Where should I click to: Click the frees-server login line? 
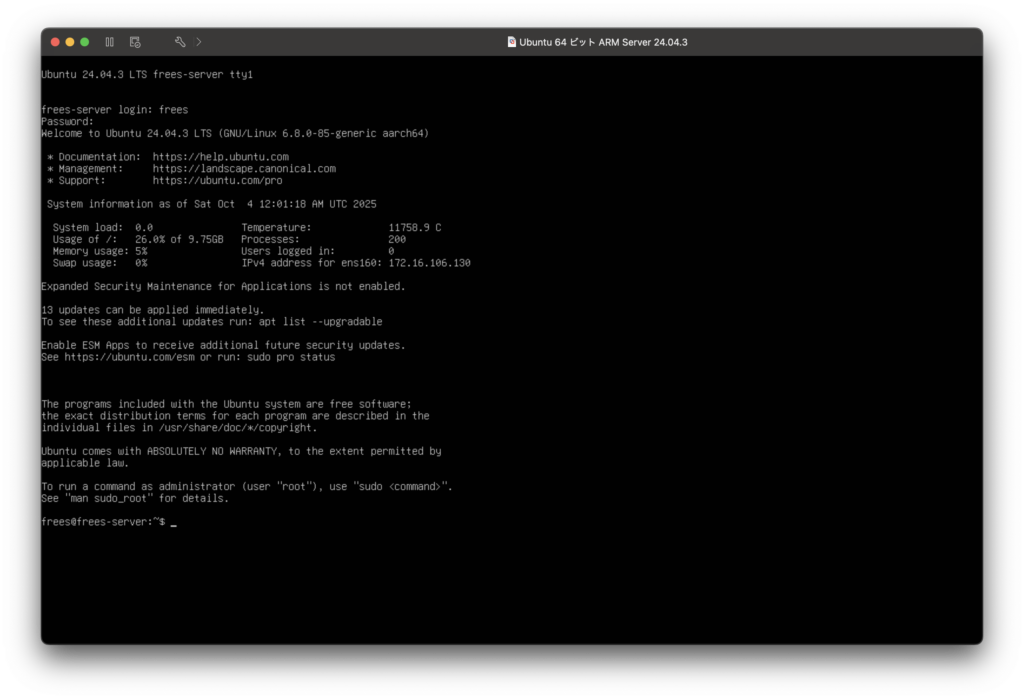point(114,110)
